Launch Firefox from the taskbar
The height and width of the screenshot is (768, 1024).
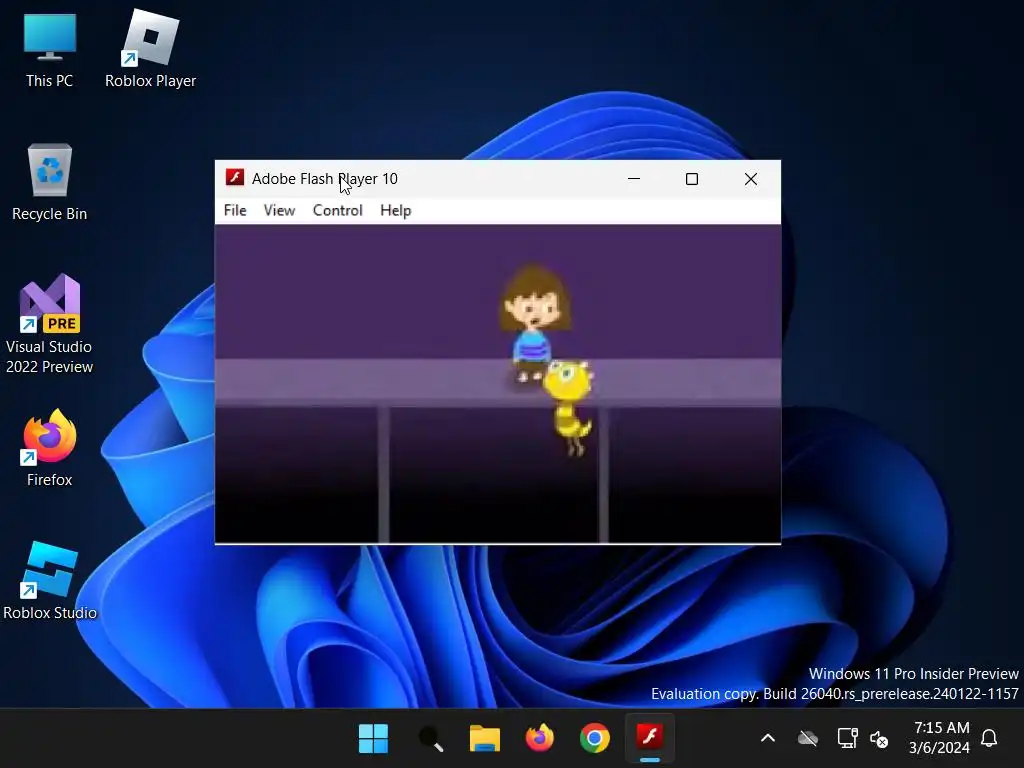[x=539, y=739]
